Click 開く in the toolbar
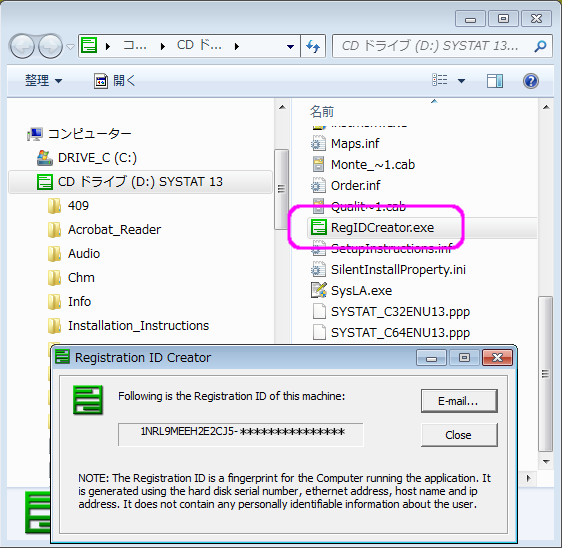This screenshot has height=548, width=562. tap(115, 81)
